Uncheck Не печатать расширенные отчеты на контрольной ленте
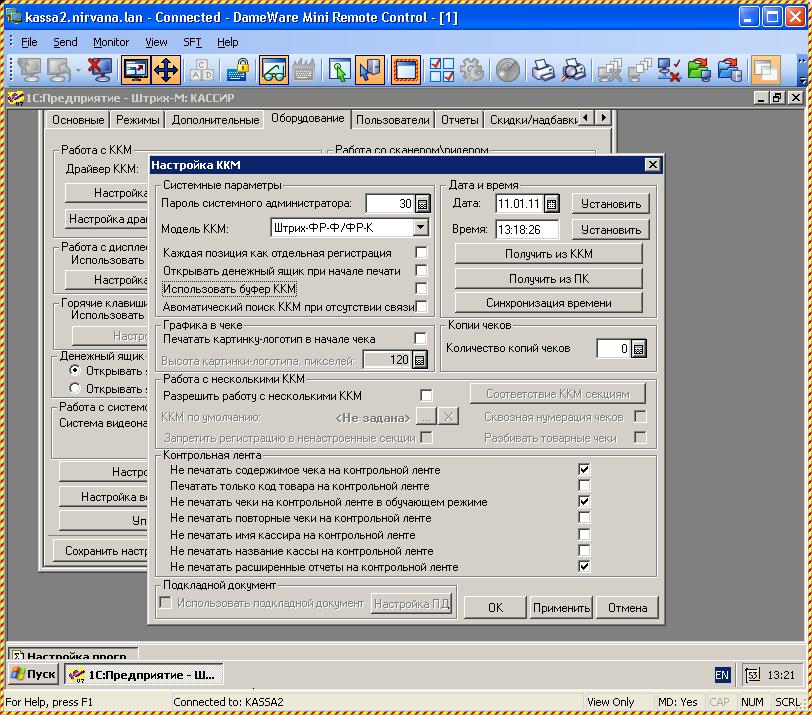Viewport: 812px width, 715px height. 584,566
